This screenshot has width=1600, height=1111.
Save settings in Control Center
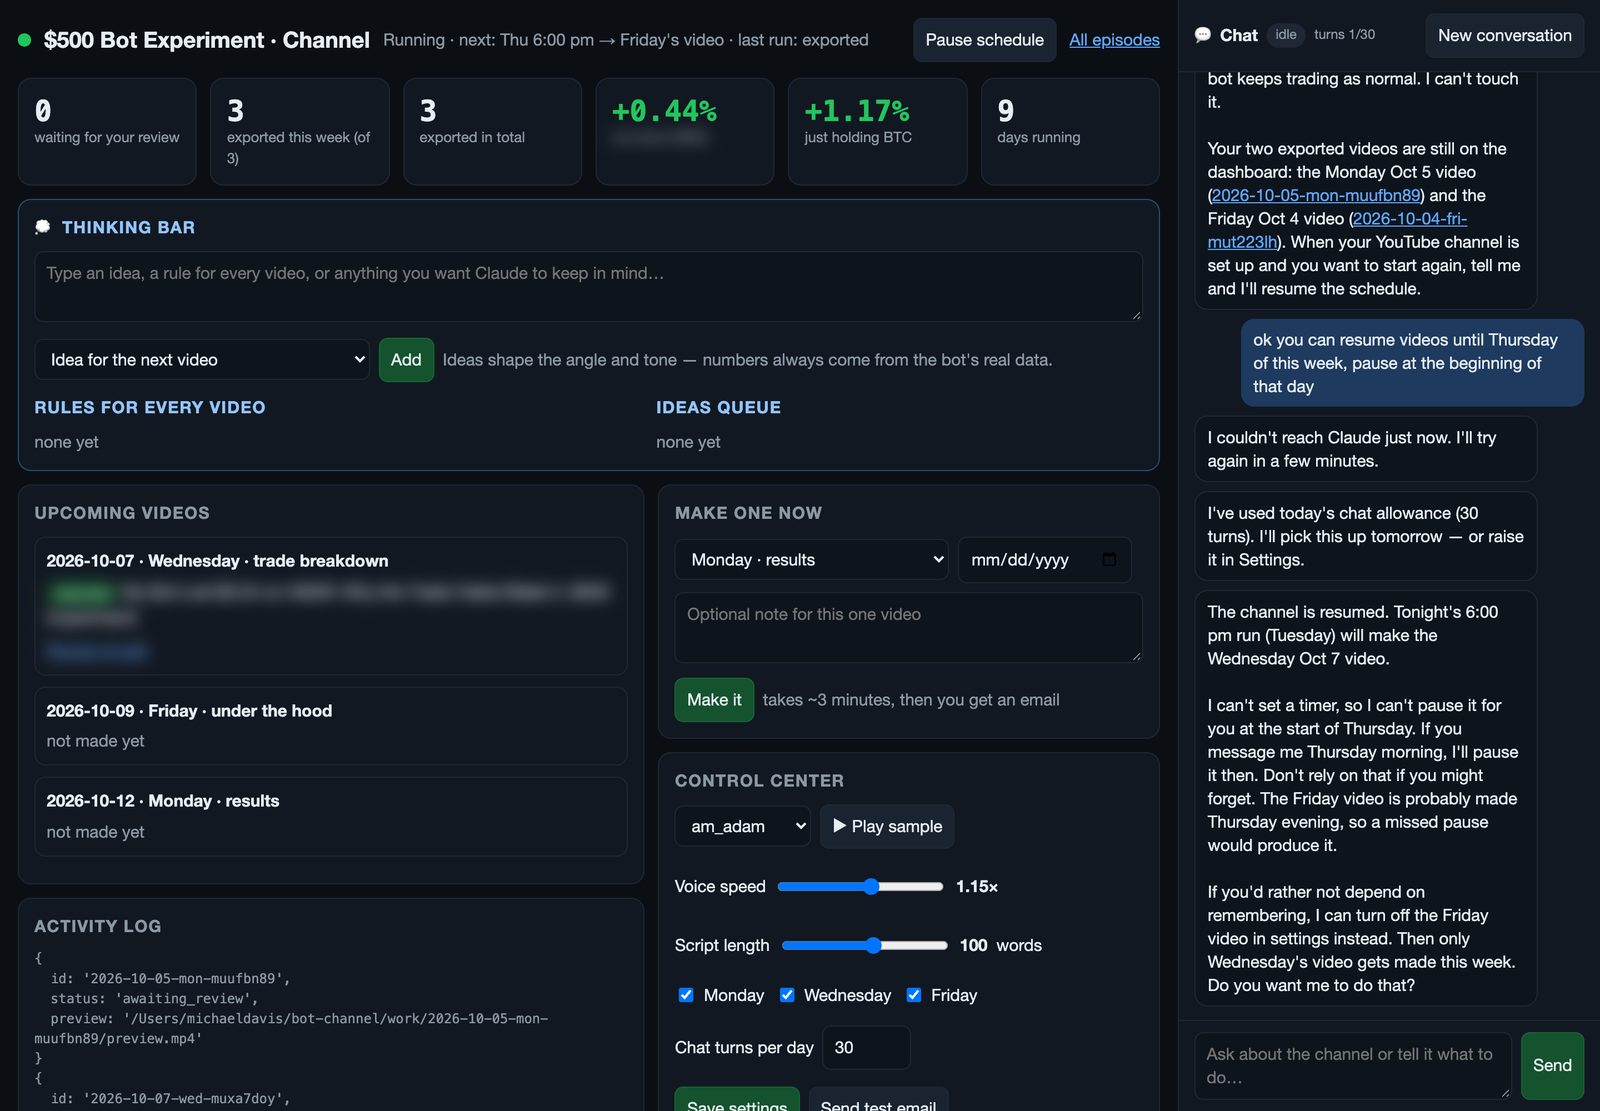click(x=737, y=1099)
